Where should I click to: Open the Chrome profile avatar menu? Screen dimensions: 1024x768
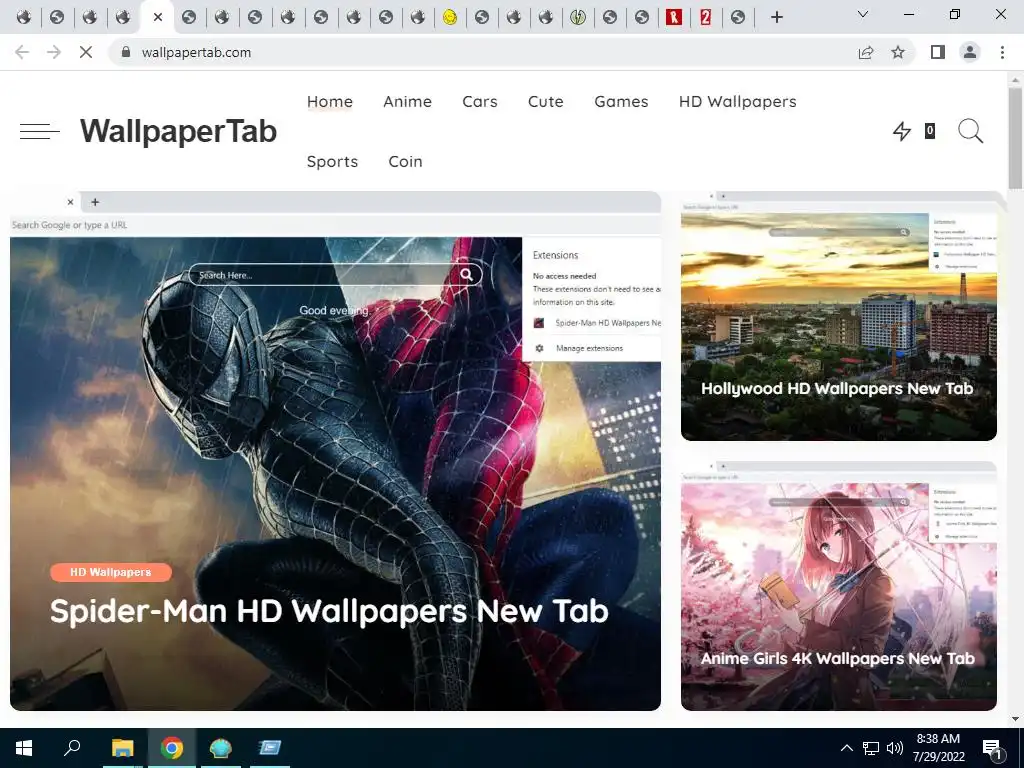click(x=970, y=52)
